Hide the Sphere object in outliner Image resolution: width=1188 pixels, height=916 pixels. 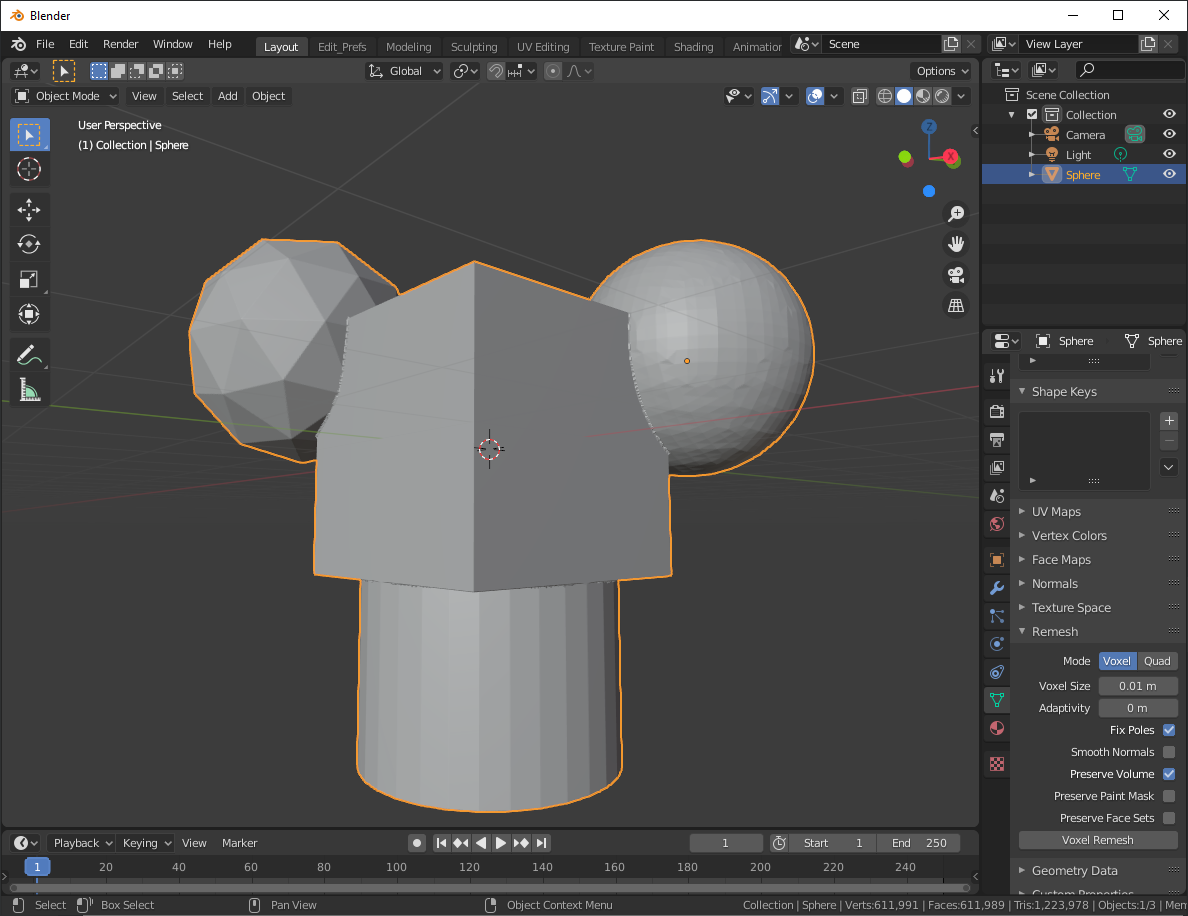[1168, 174]
